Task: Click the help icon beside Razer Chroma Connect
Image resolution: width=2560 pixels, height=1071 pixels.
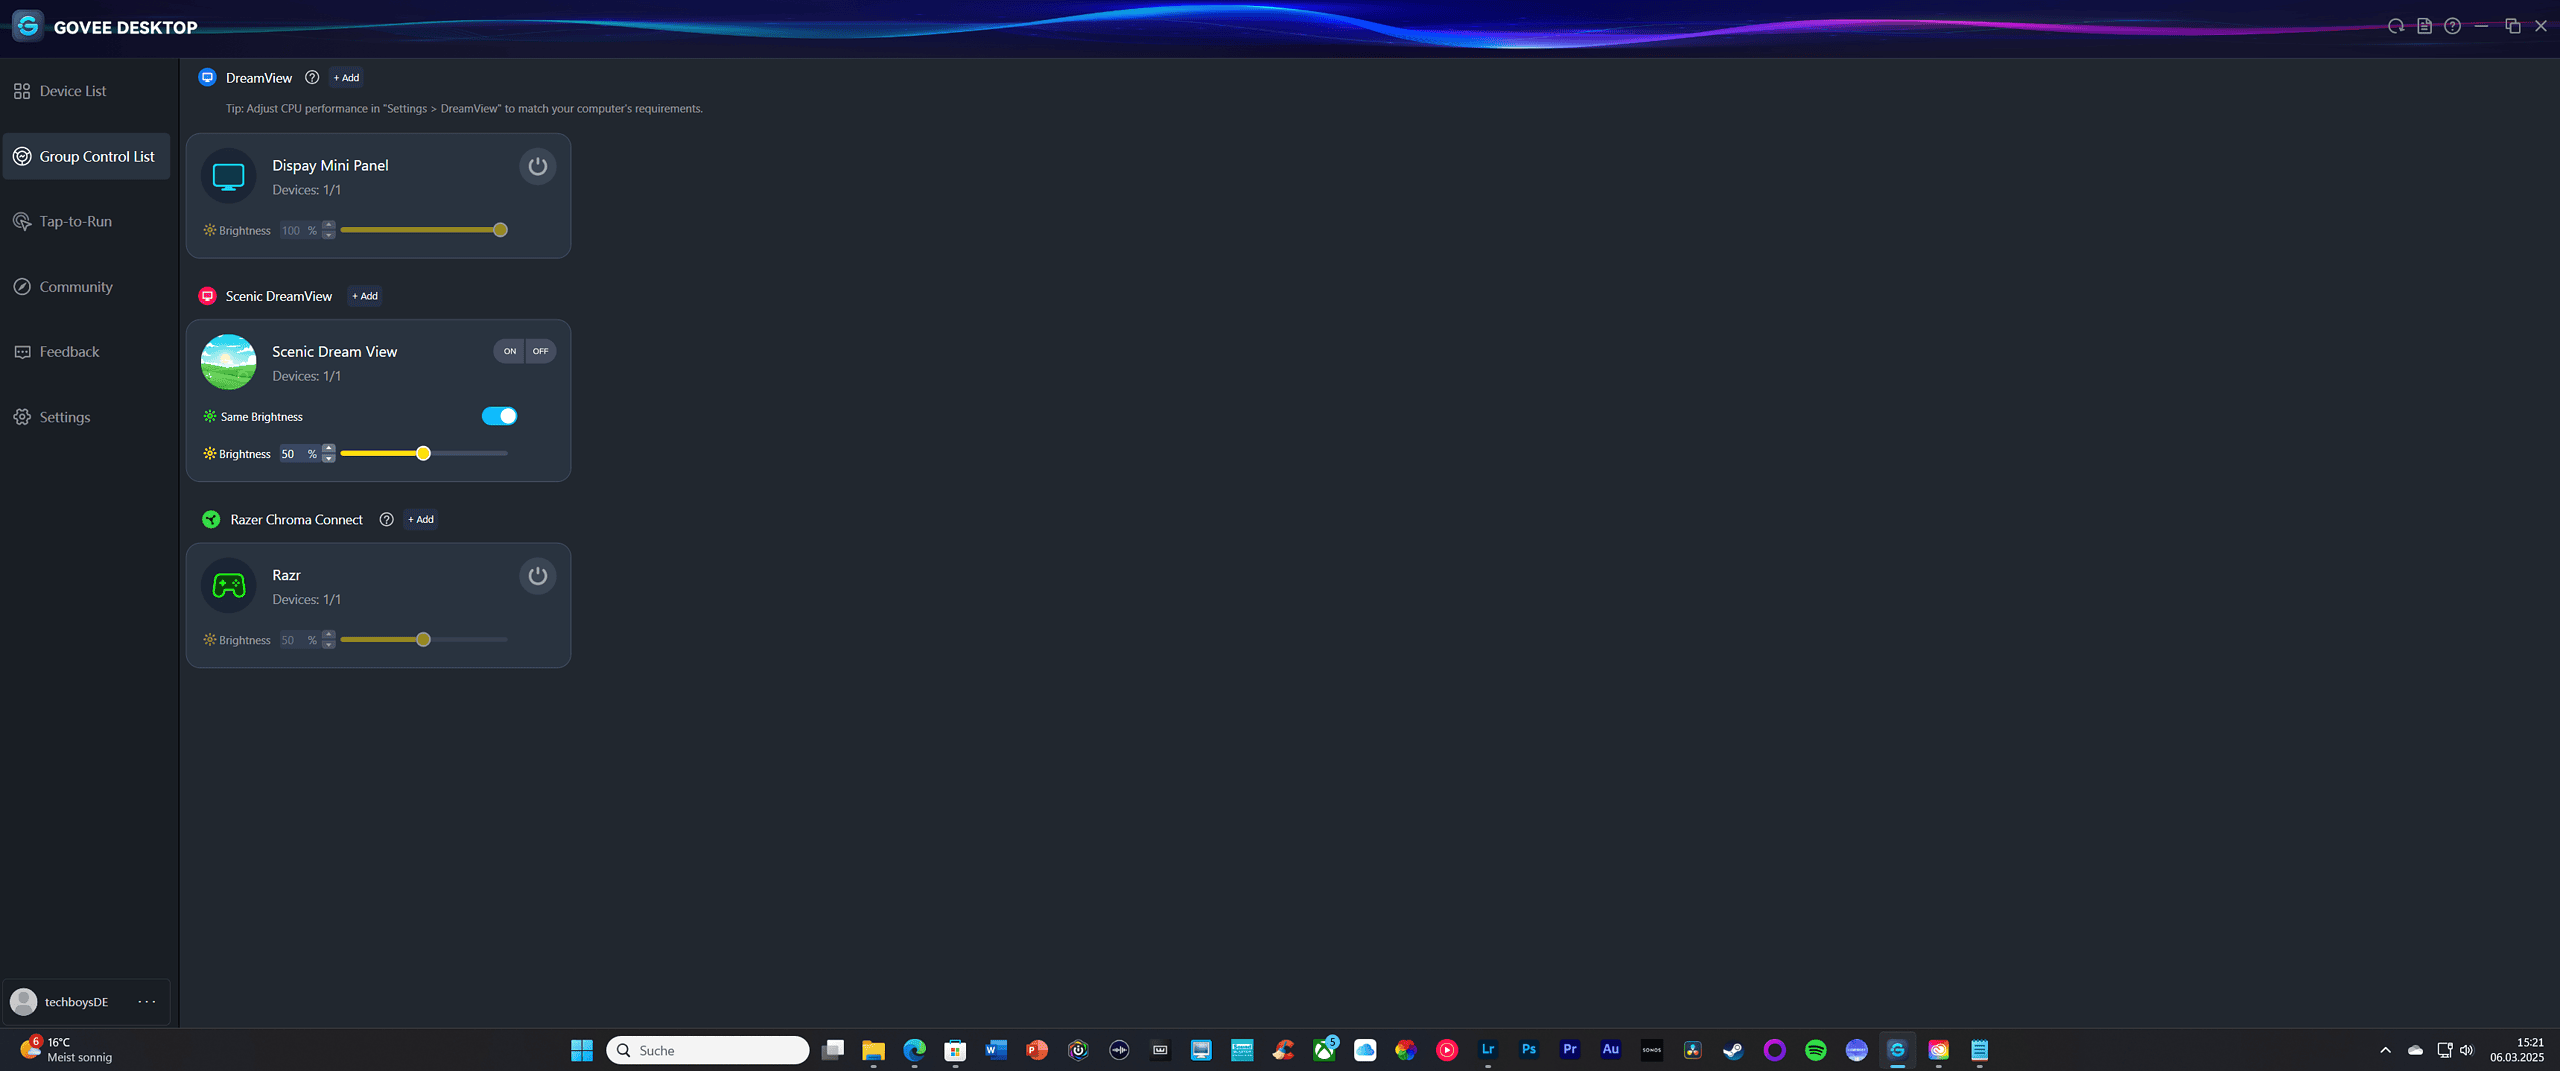Action: tap(386, 519)
